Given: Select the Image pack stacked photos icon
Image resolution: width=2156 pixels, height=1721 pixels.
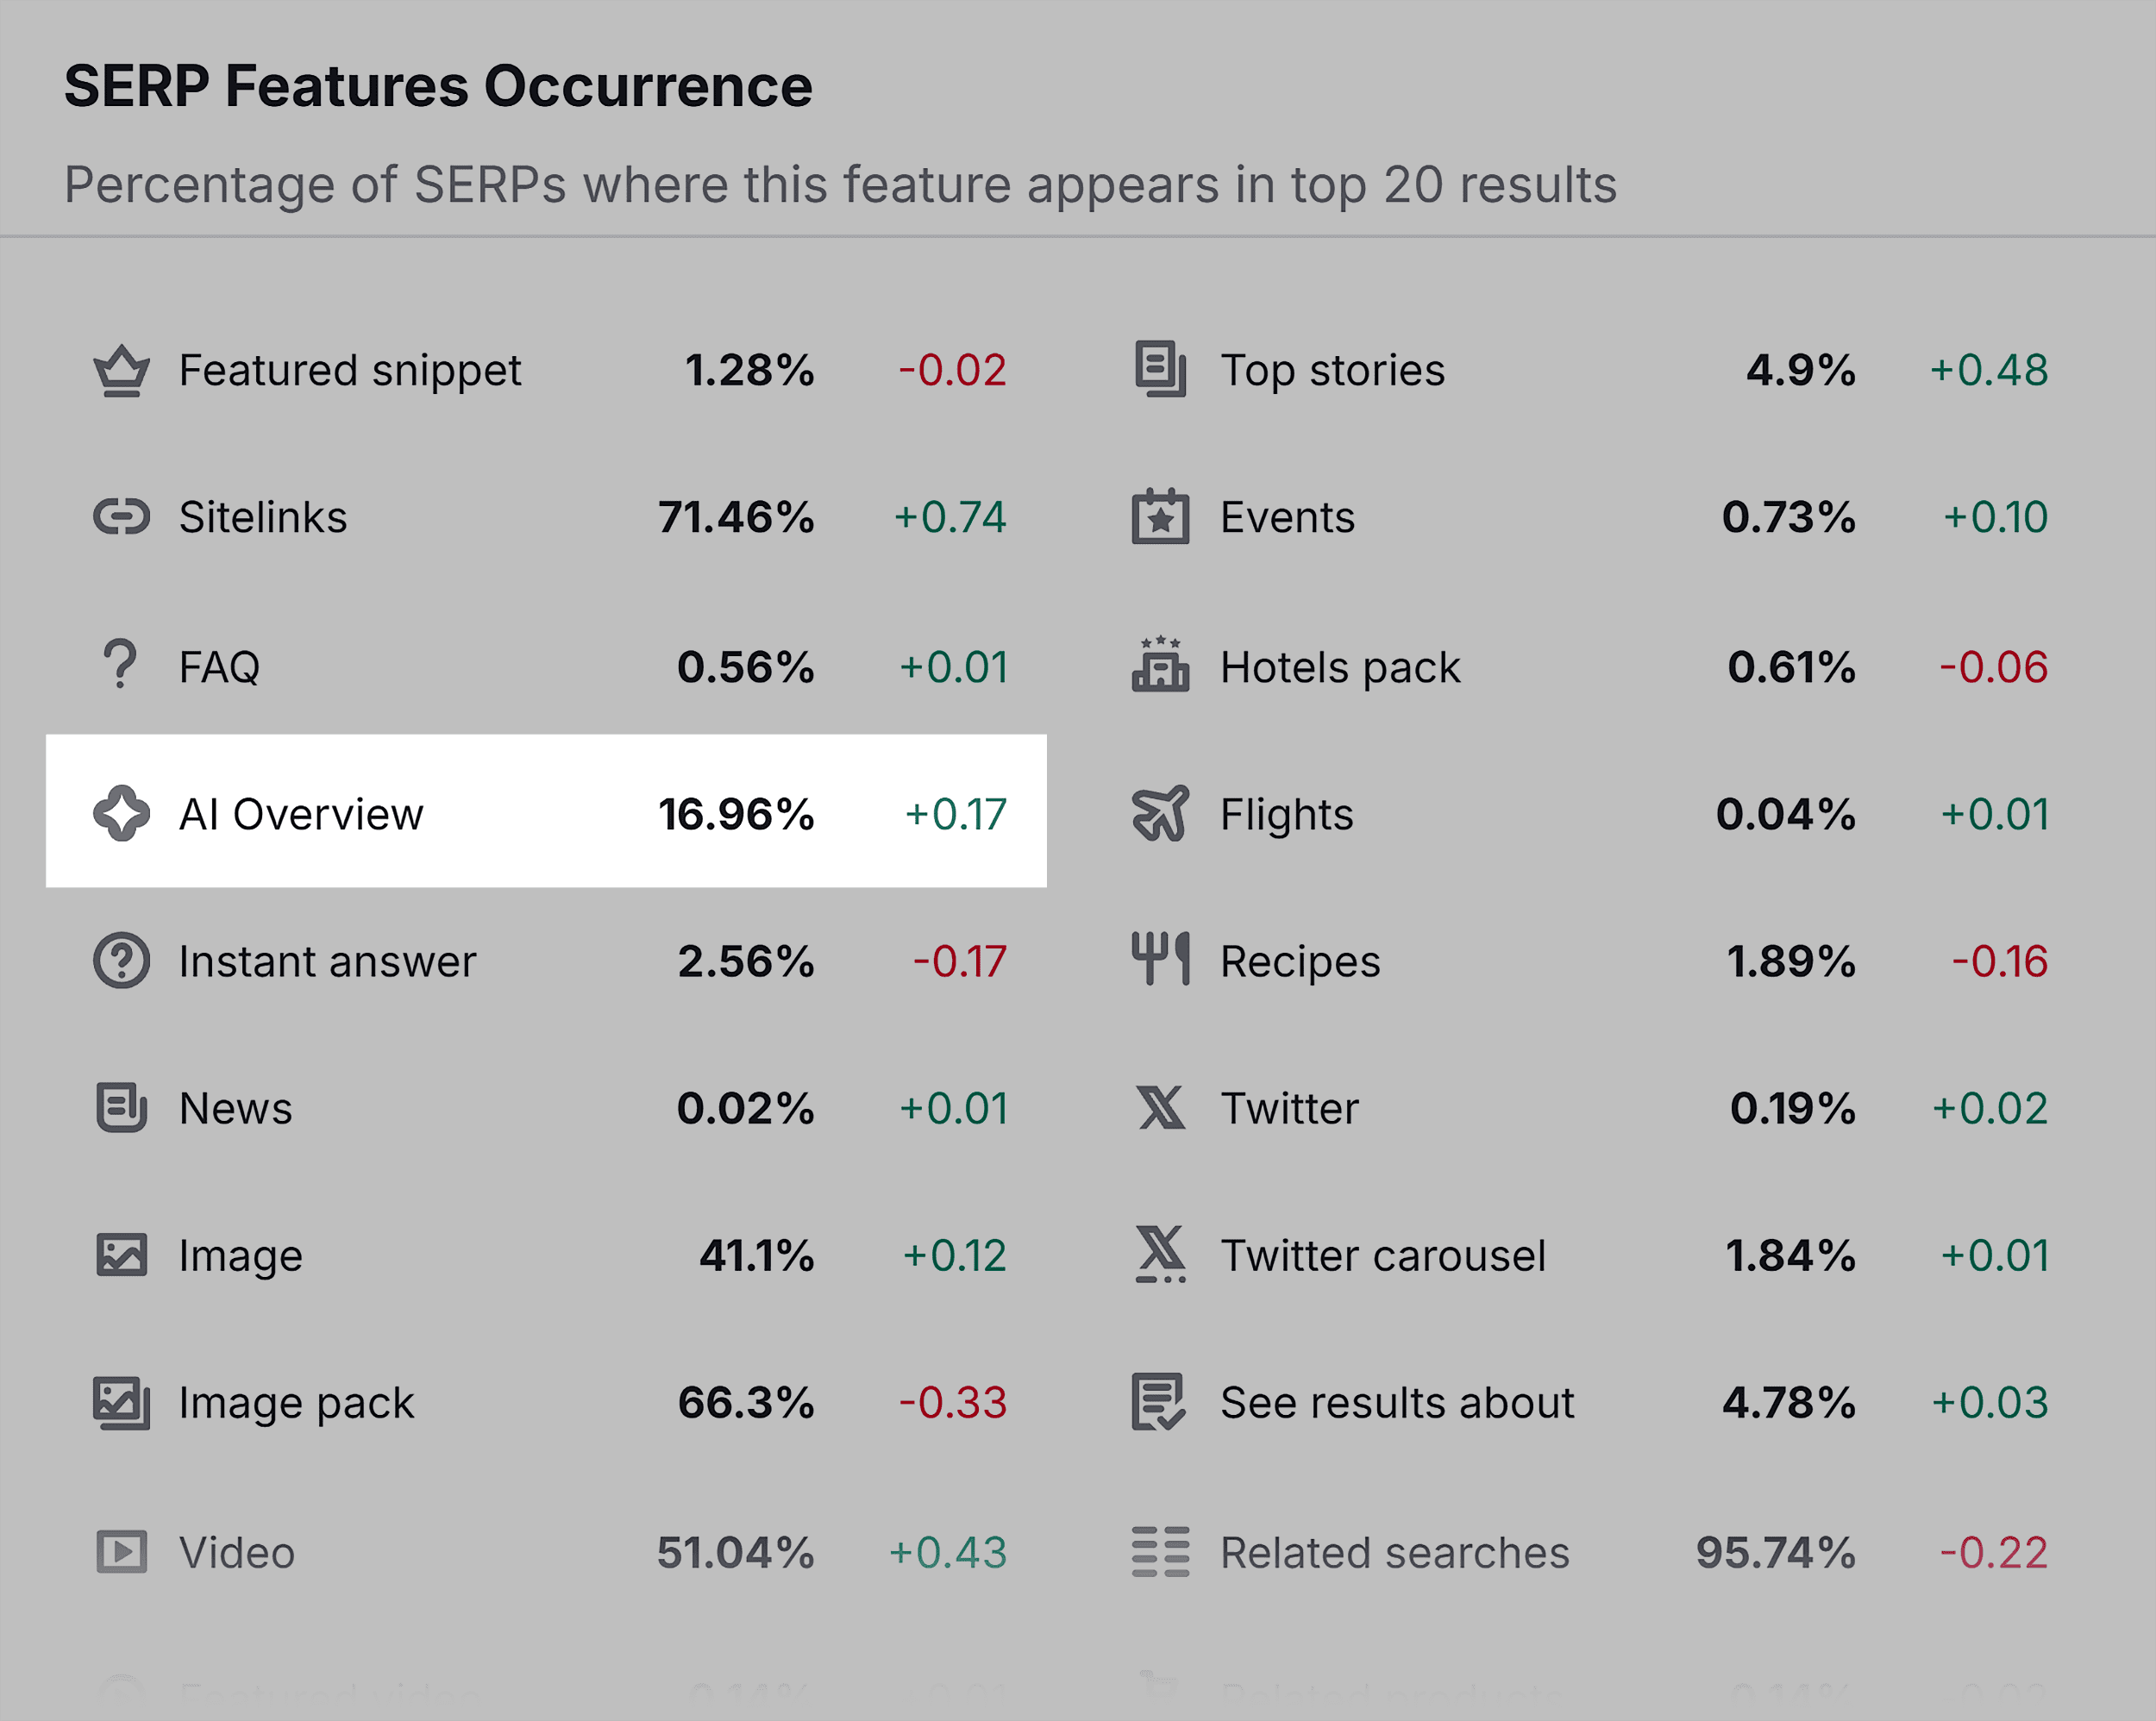Looking at the screenshot, I should pyautogui.click(x=121, y=1403).
